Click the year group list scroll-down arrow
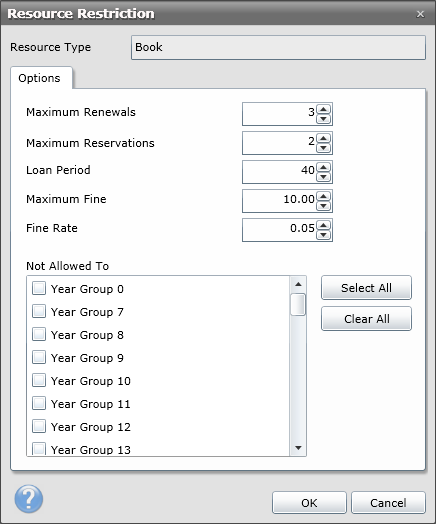Viewport: 436px width, 524px height. [x=298, y=448]
